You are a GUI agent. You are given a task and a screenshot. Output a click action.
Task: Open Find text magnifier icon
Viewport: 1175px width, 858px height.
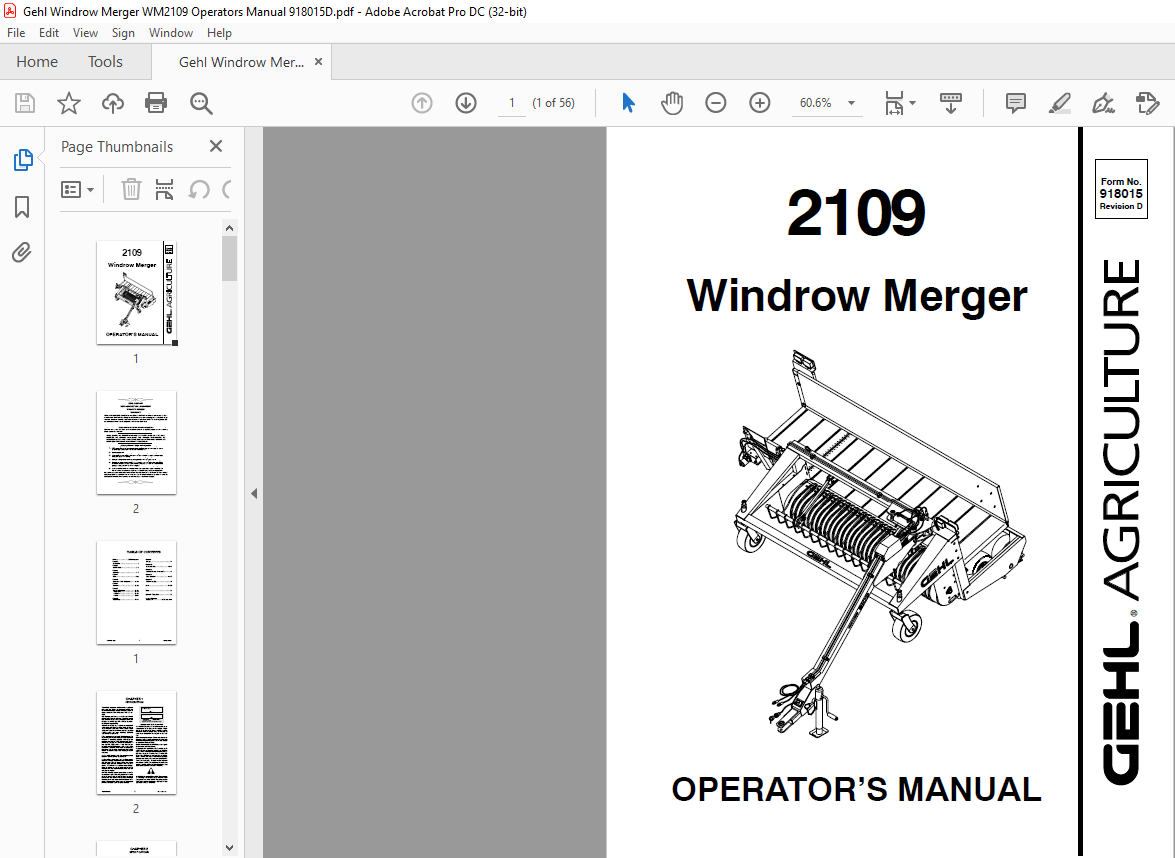(x=201, y=103)
